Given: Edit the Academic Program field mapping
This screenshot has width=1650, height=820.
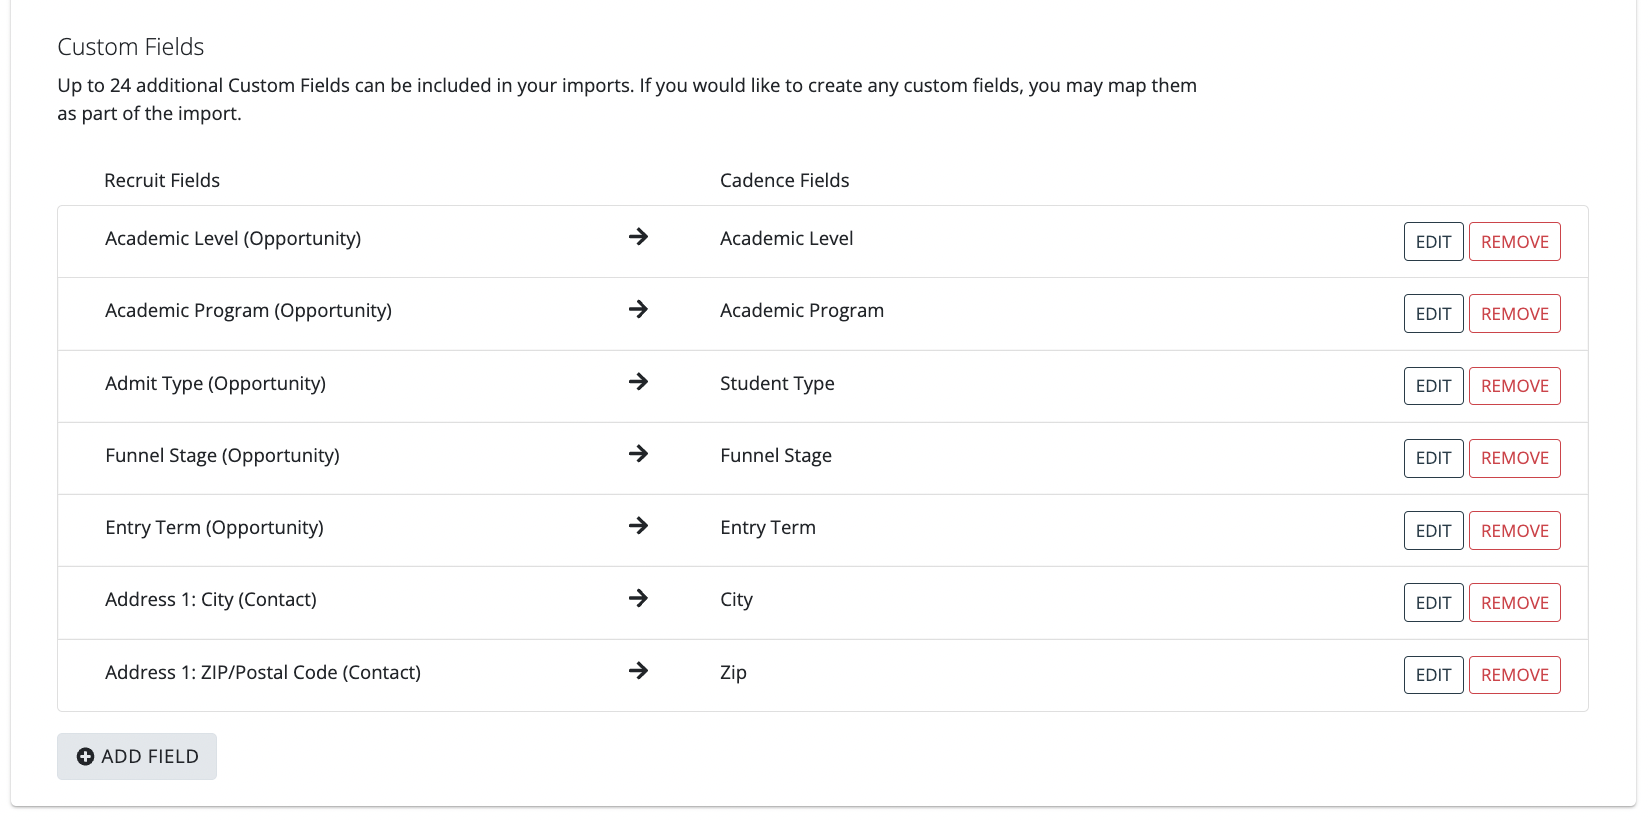Looking at the screenshot, I should (1433, 314).
